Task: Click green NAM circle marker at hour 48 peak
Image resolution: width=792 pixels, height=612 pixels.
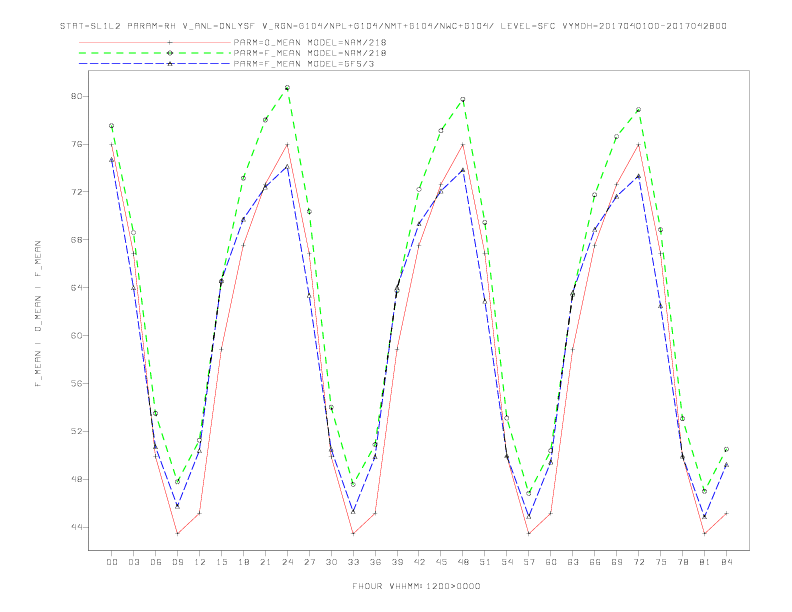Action: [x=463, y=99]
